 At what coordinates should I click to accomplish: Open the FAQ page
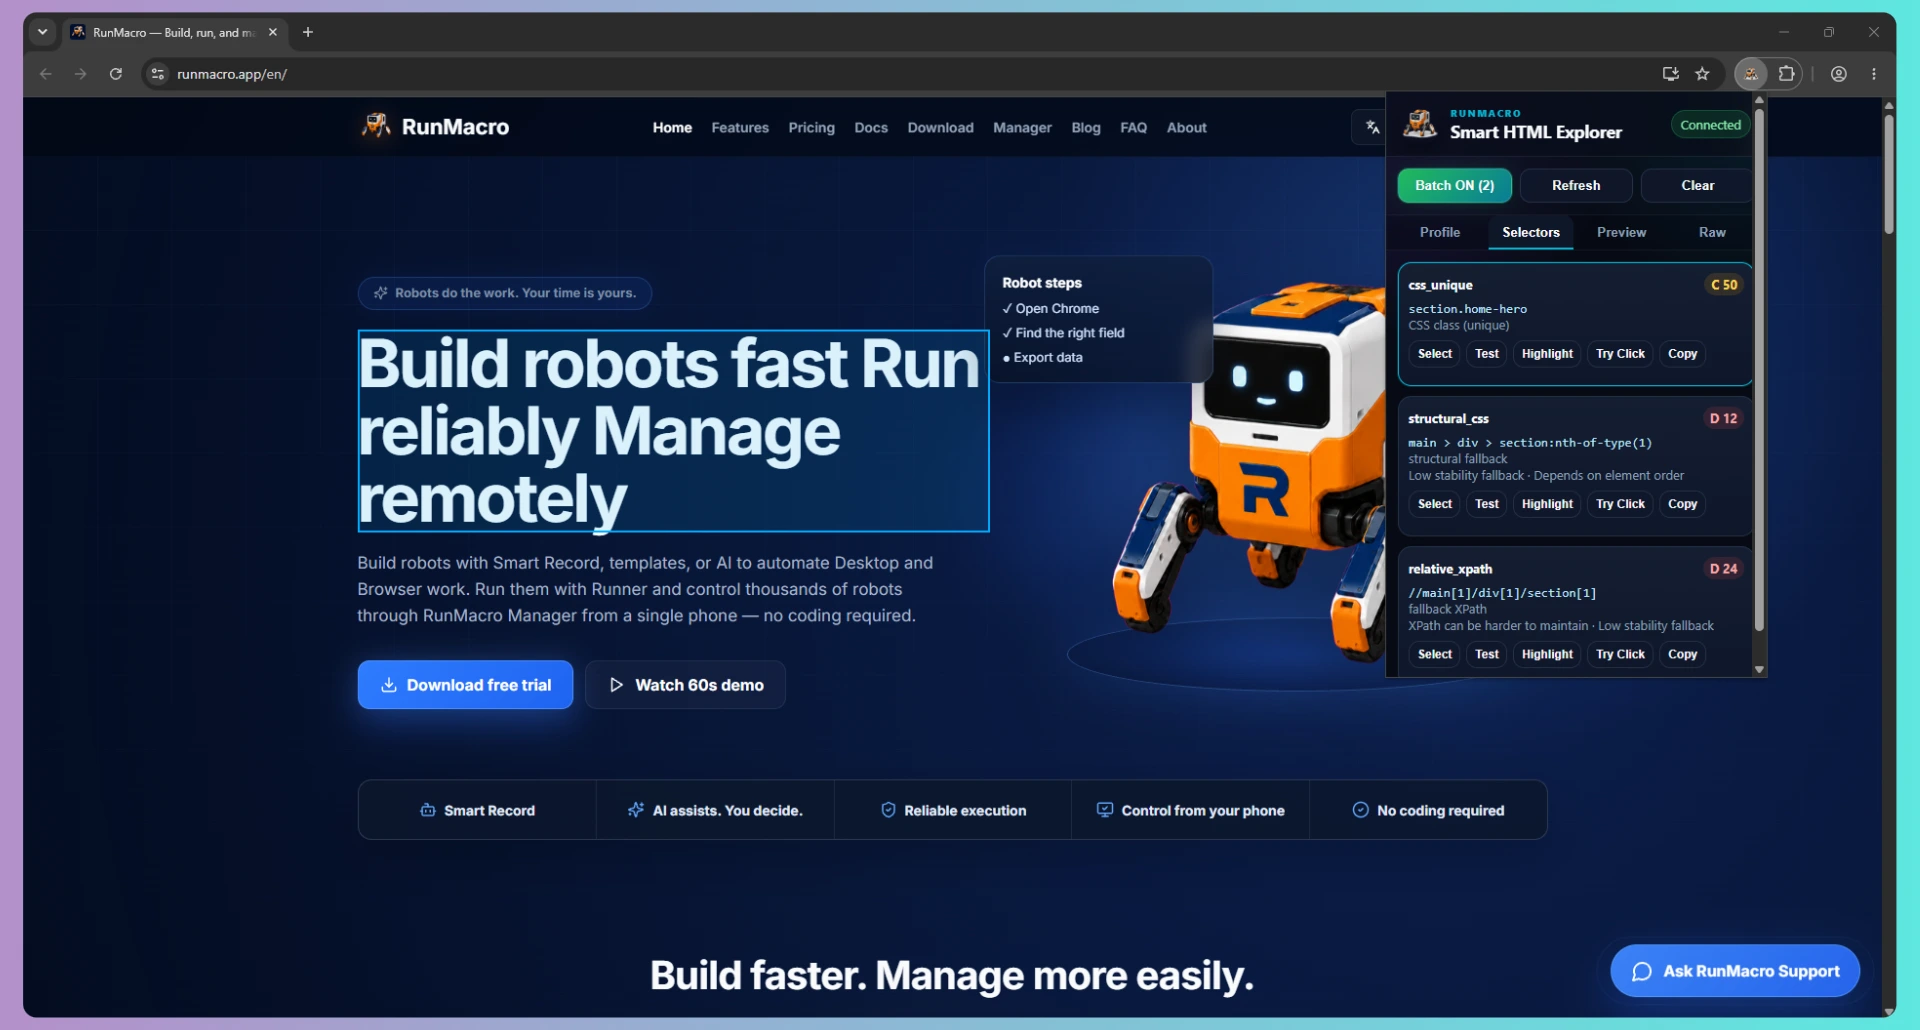pos(1133,127)
